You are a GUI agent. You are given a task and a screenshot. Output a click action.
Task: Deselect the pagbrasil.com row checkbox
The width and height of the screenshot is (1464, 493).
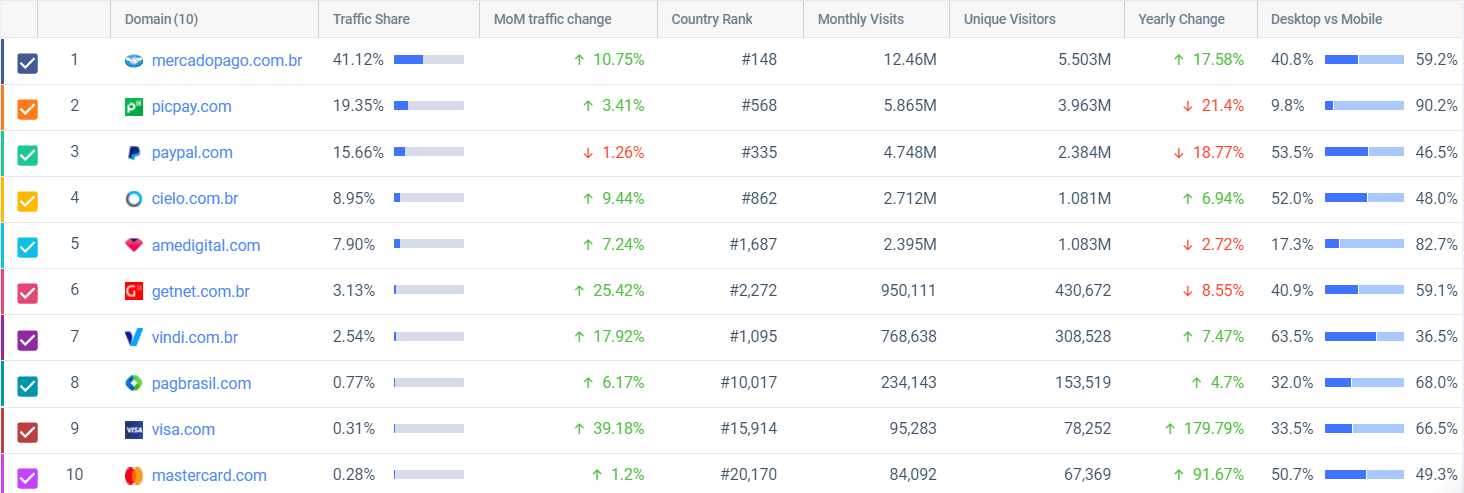coord(28,386)
